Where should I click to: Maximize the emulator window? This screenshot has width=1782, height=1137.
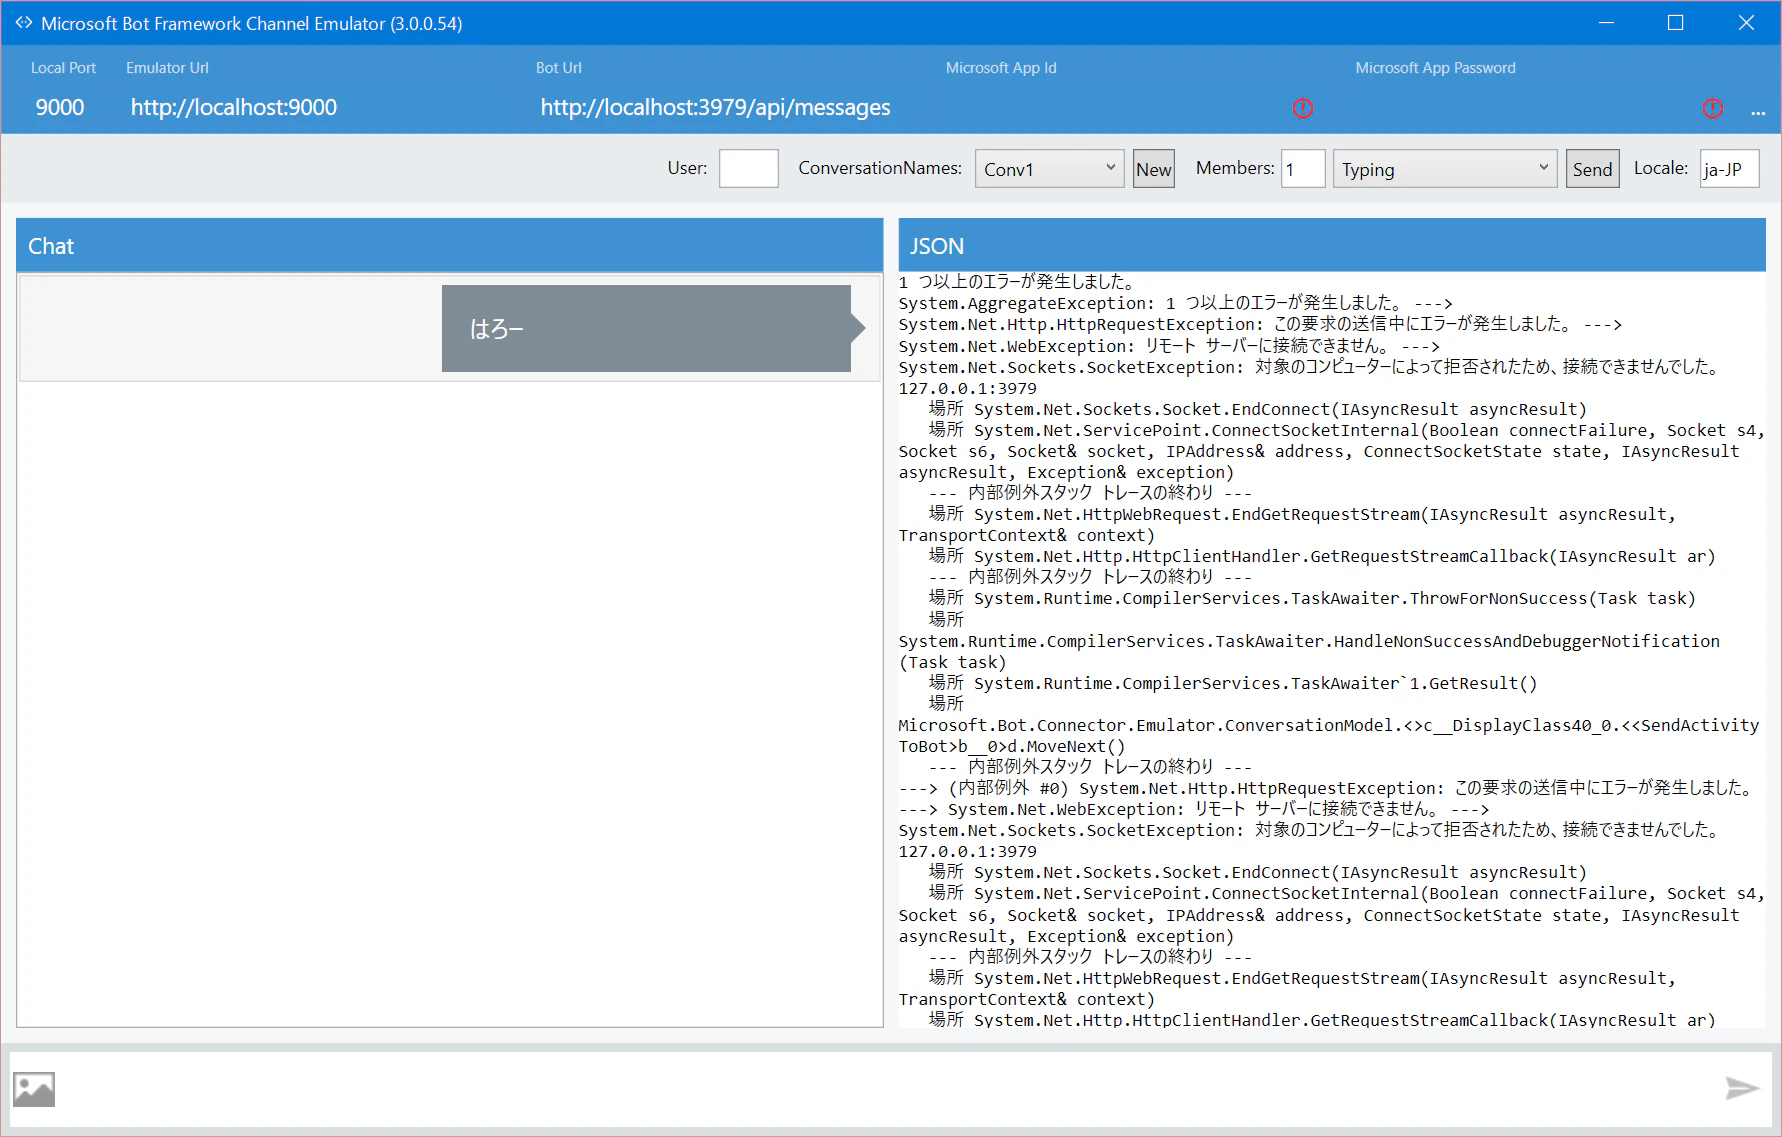click(x=1676, y=23)
